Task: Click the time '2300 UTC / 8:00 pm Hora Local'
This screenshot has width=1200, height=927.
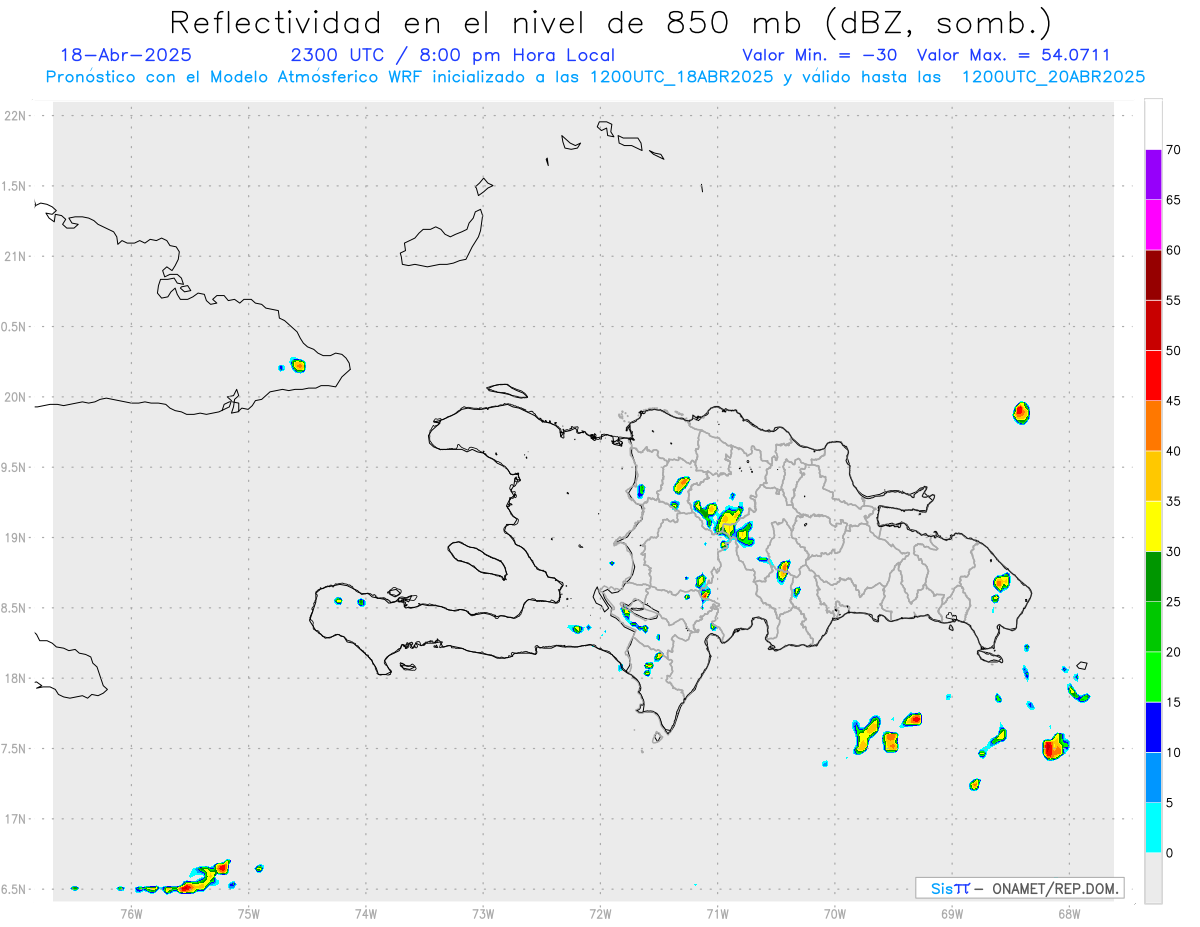Action: click(x=452, y=56)
